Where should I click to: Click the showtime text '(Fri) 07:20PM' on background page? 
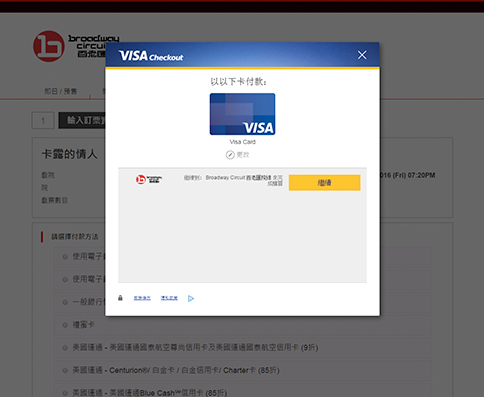[x=414, y=175]
